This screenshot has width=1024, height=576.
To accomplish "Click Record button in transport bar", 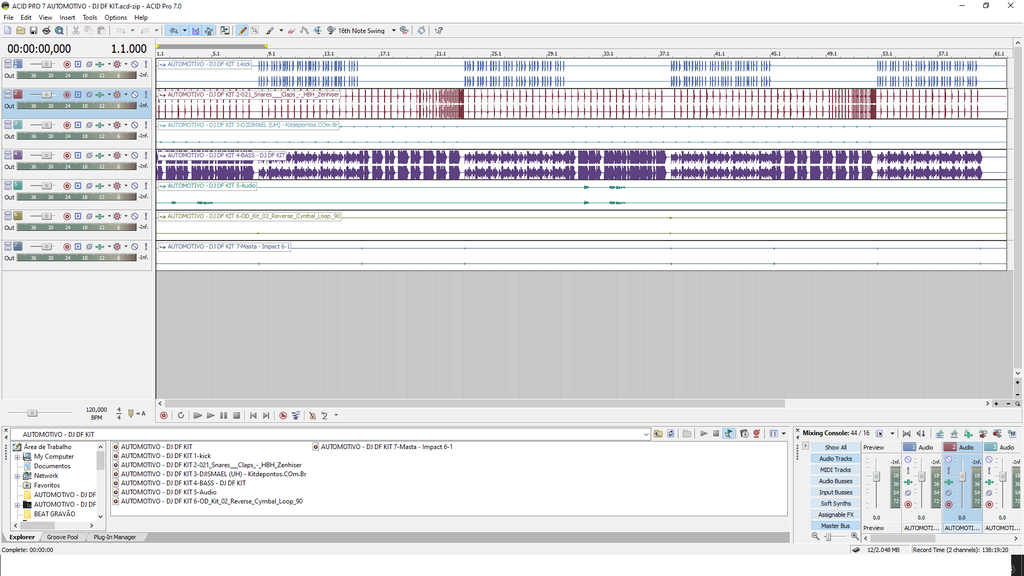I will coord(164,415).
